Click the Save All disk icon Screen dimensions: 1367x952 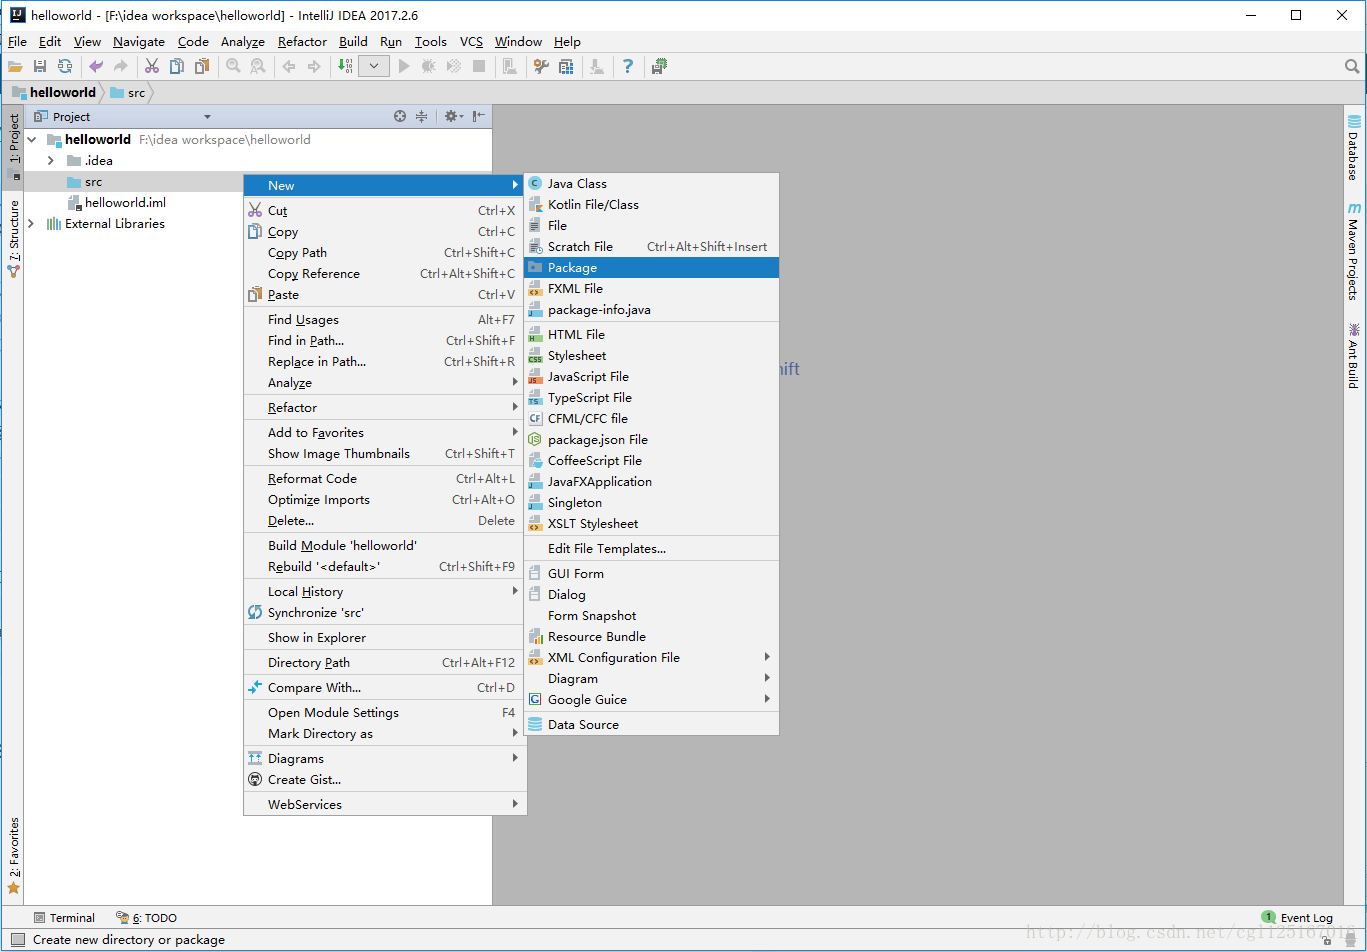[x=40, y=66]
